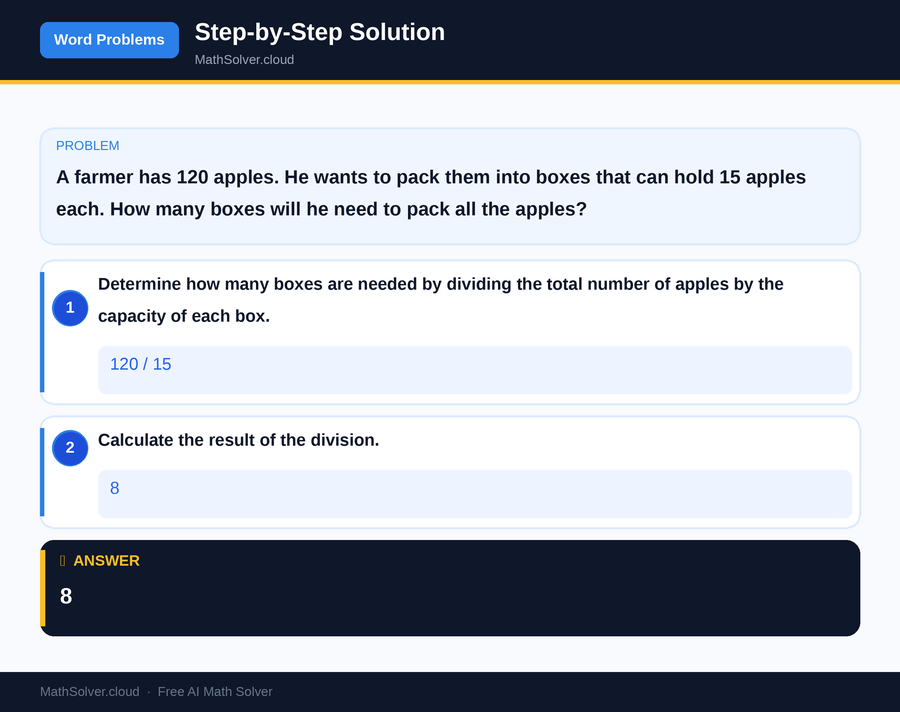Click the result box showing 8
Viewport: 900px width, 712px height.
pyautogui.click(x=475, y=494)
